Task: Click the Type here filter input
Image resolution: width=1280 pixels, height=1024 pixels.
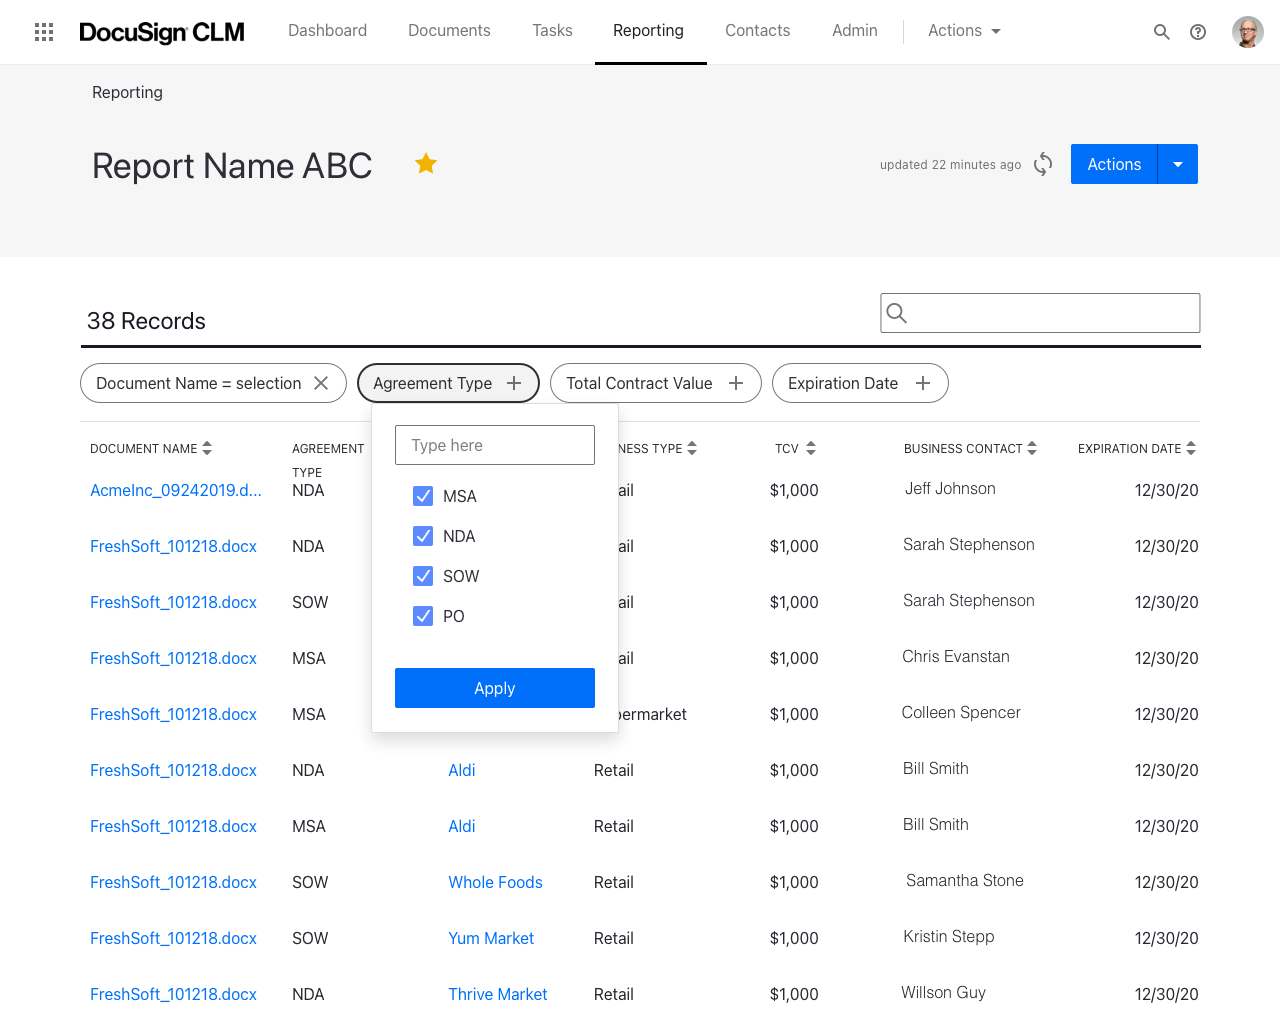Action: (x=495, y=445)
